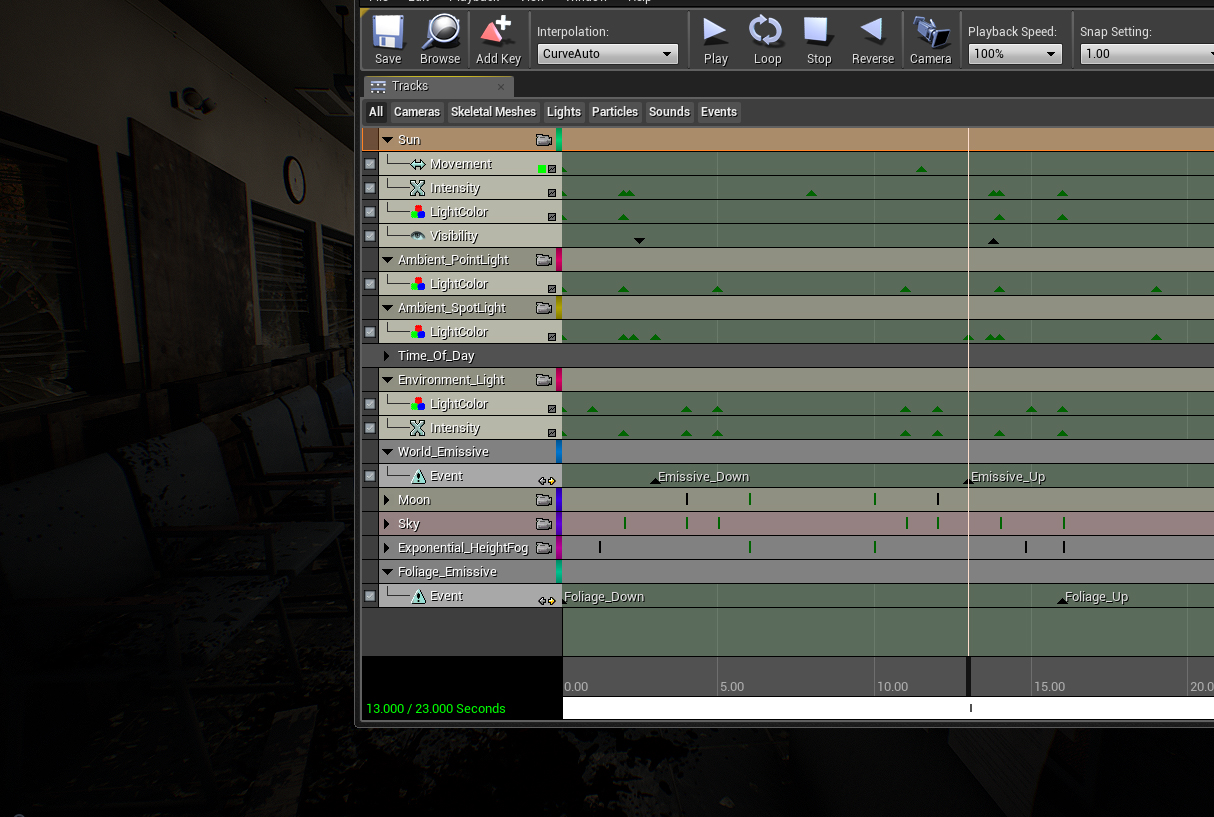Close the Tracks panel tab
1214x817 pixels.
pyautogui.click(x=501, y=87)
